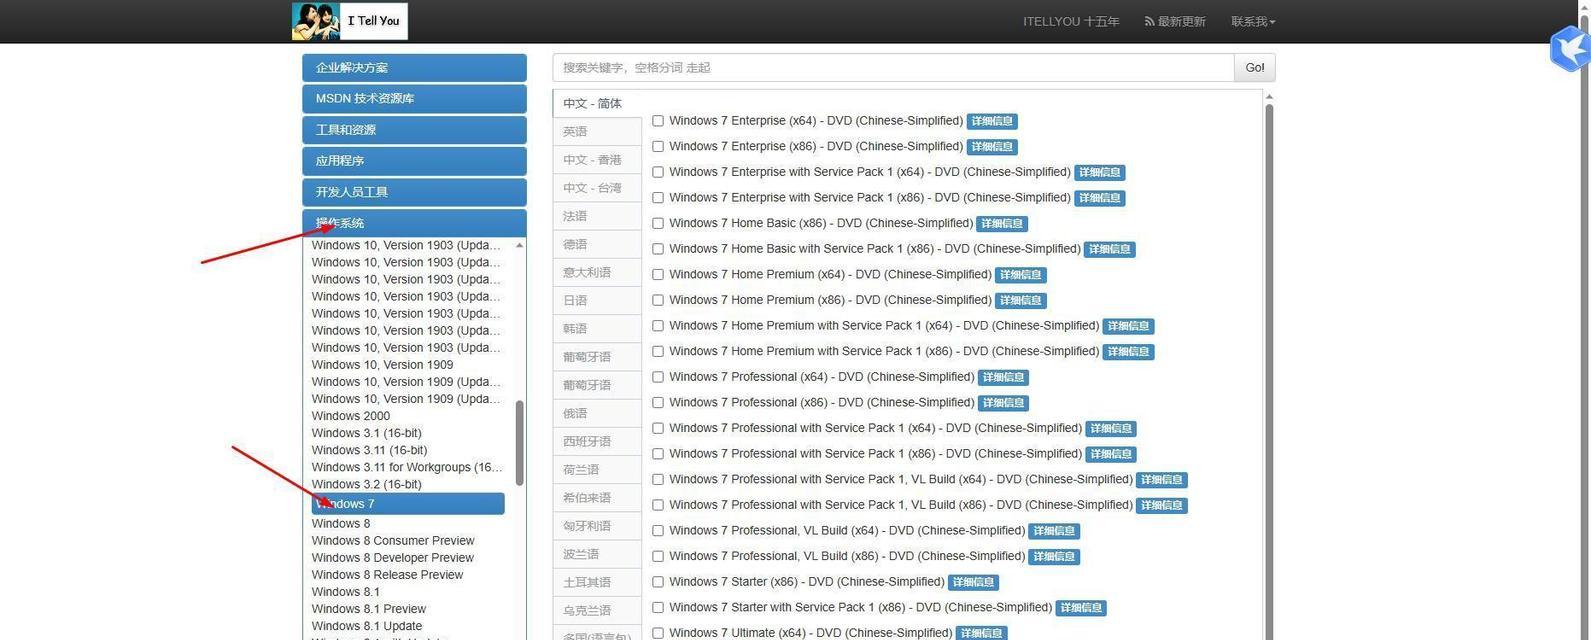Switch to the 俄语 language tab

click(x=597, y=413)
